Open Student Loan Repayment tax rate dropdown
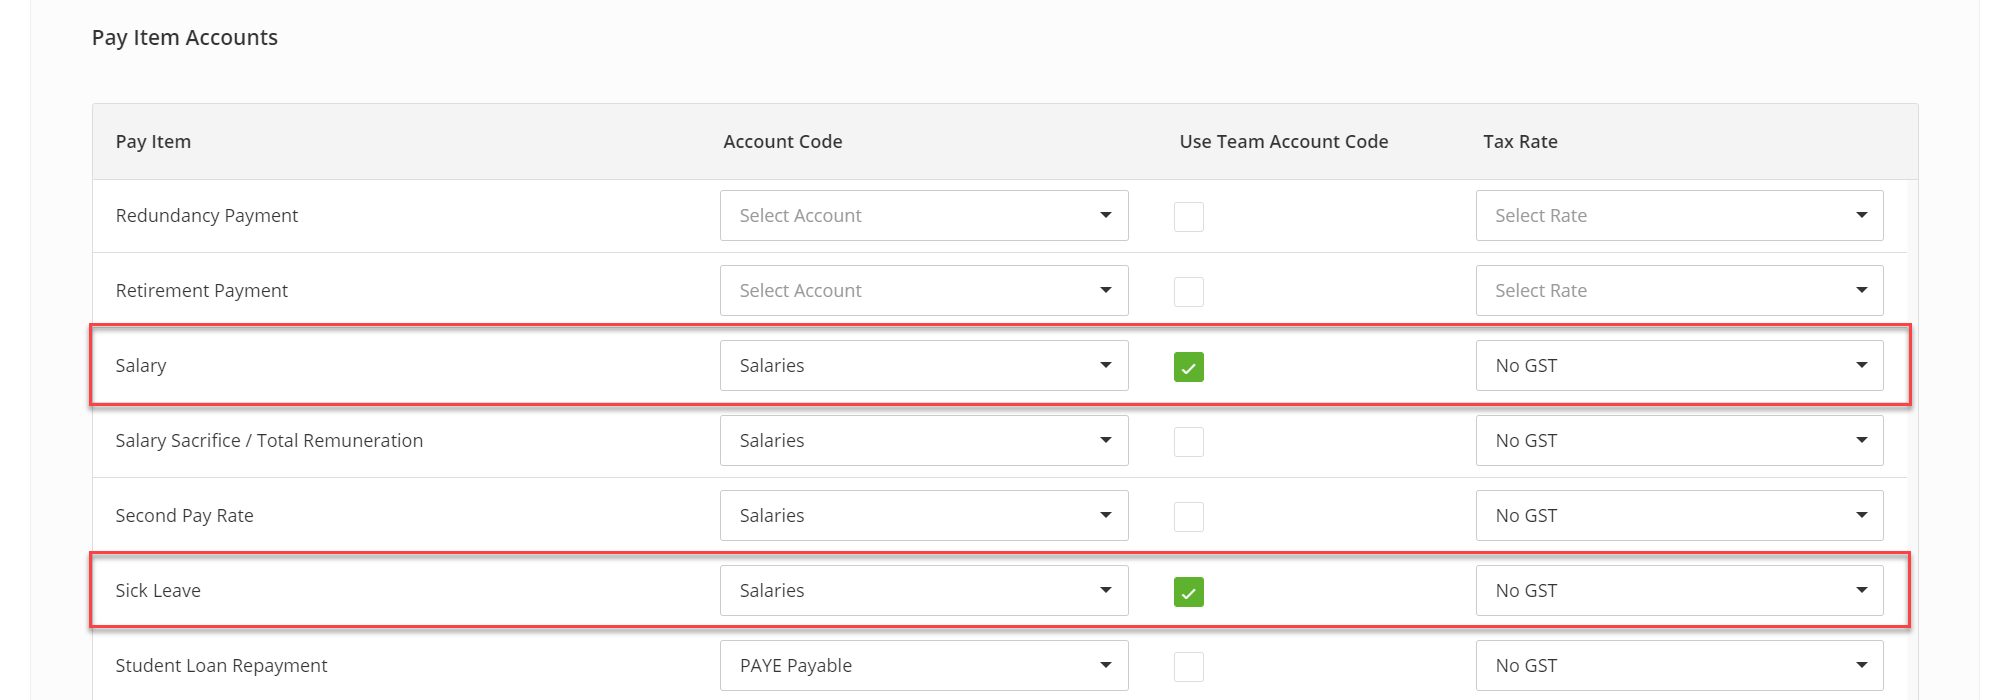This screenshot has height=700, width=2000. [1679, 666]
